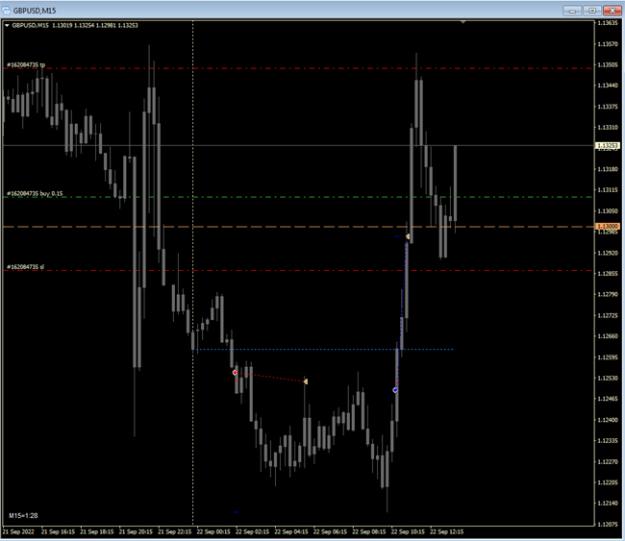The width and height of the screenshot is (625, 541).
Task: Click the 1.12075 price scale value
Action: pos(608,524)
